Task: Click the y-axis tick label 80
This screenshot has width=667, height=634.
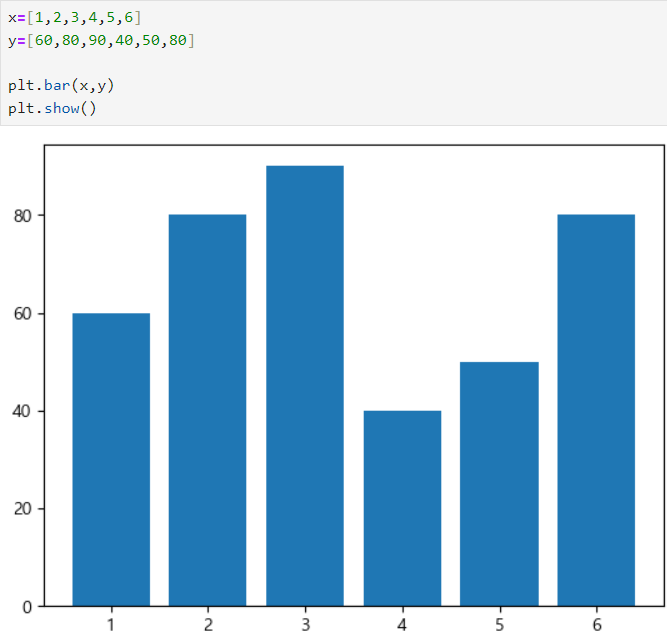Action: pyautogui.click(x=23, y=216)
